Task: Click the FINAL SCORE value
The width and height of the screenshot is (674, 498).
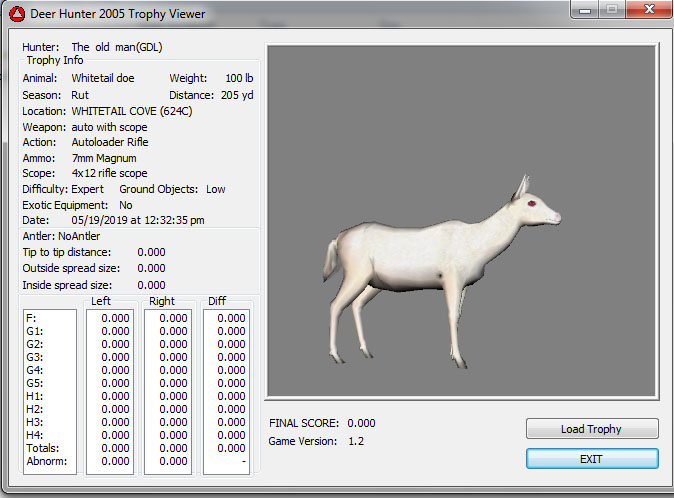Action: [x=361, y=423]
